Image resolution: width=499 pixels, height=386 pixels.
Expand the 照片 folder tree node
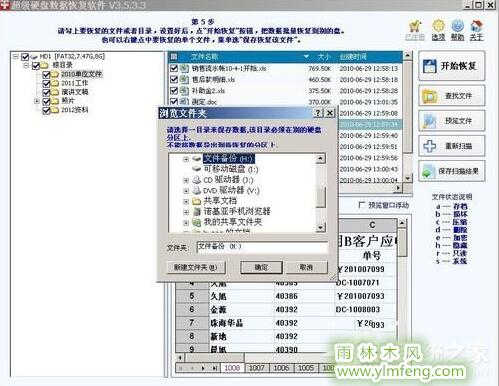[37, 101]
